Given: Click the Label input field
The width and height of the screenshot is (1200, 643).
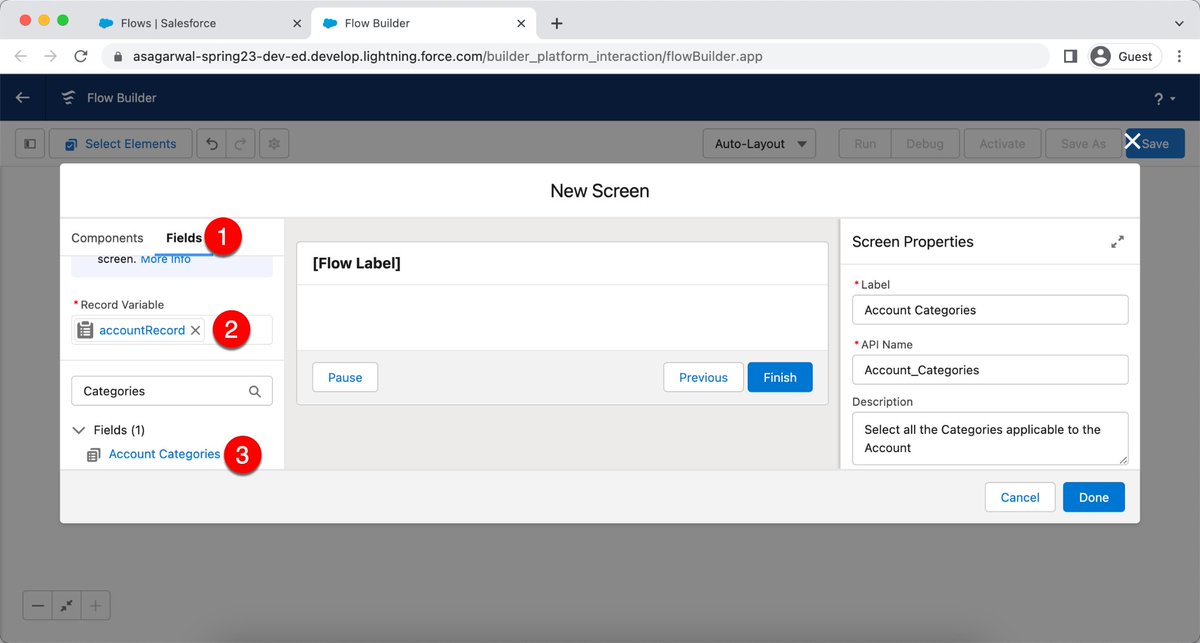Looking at the screenshot, I should pyautogui.click(x=990, y=310).
